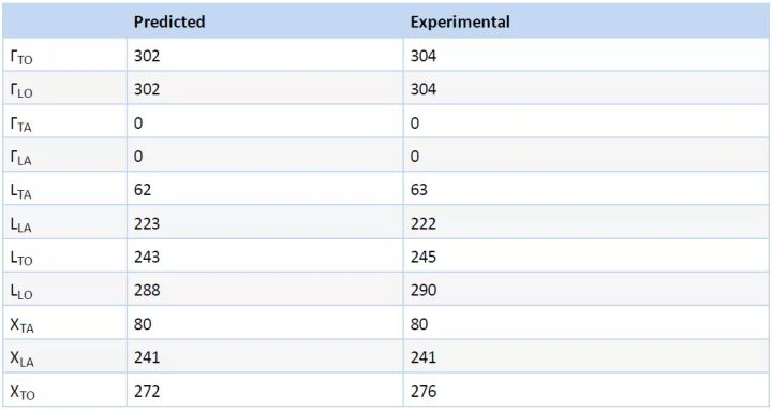The image size is (773, 410).
Task: Select the ΓTO row label cell
Action: (21, 57)
